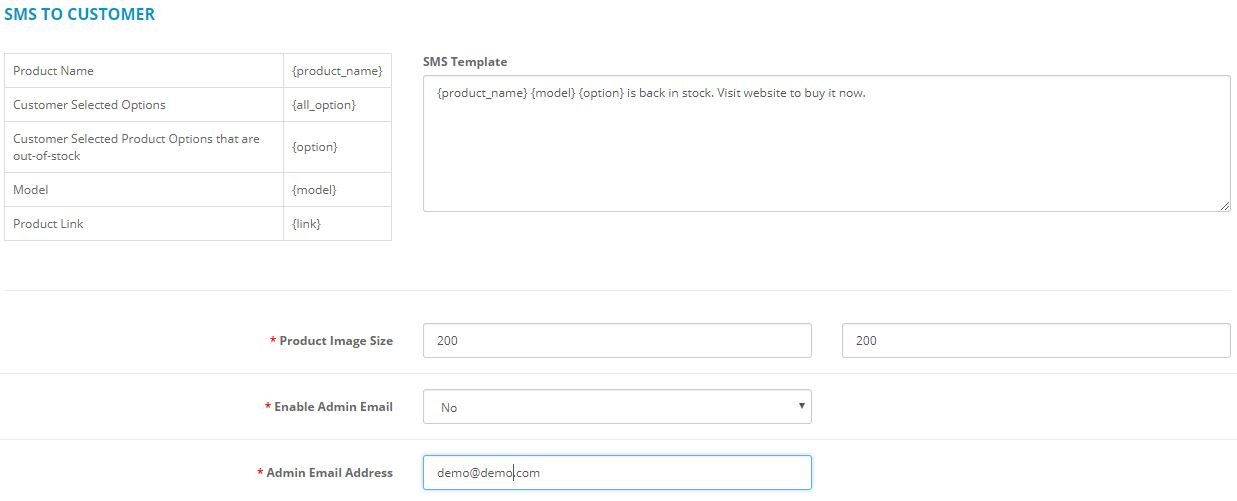The height and width of the screenshot is (501, 1237).
Task: Open the Enable Admin Email dropdown
Action: pos(617,407)
